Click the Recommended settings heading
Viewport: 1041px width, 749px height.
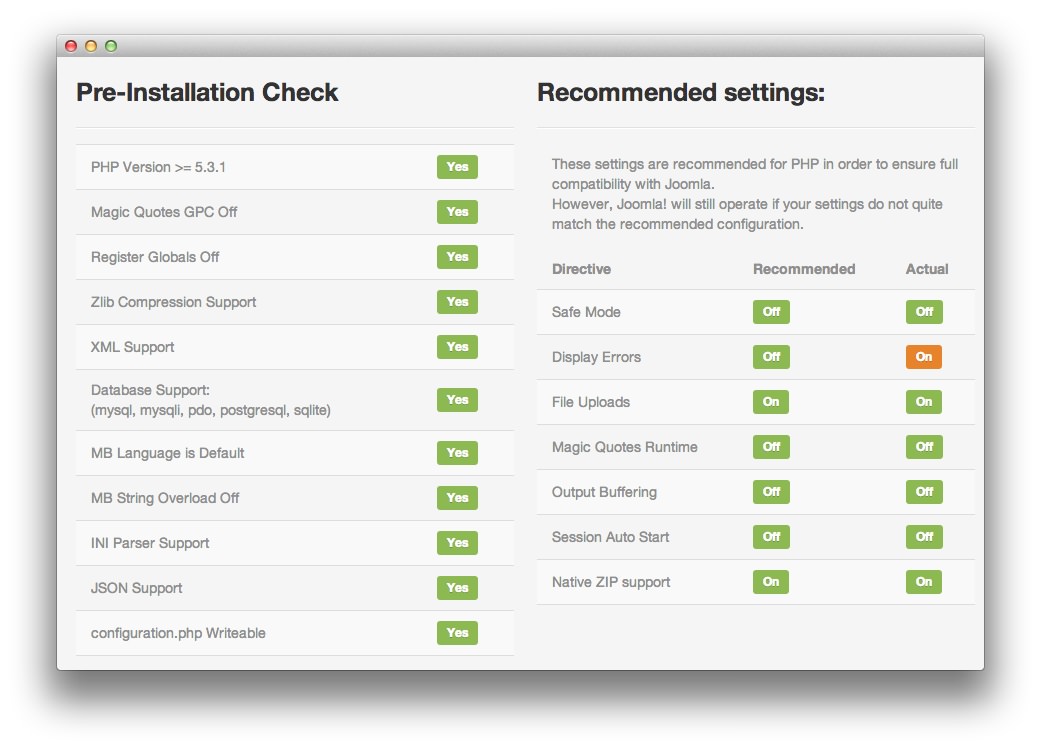[680, 93]
